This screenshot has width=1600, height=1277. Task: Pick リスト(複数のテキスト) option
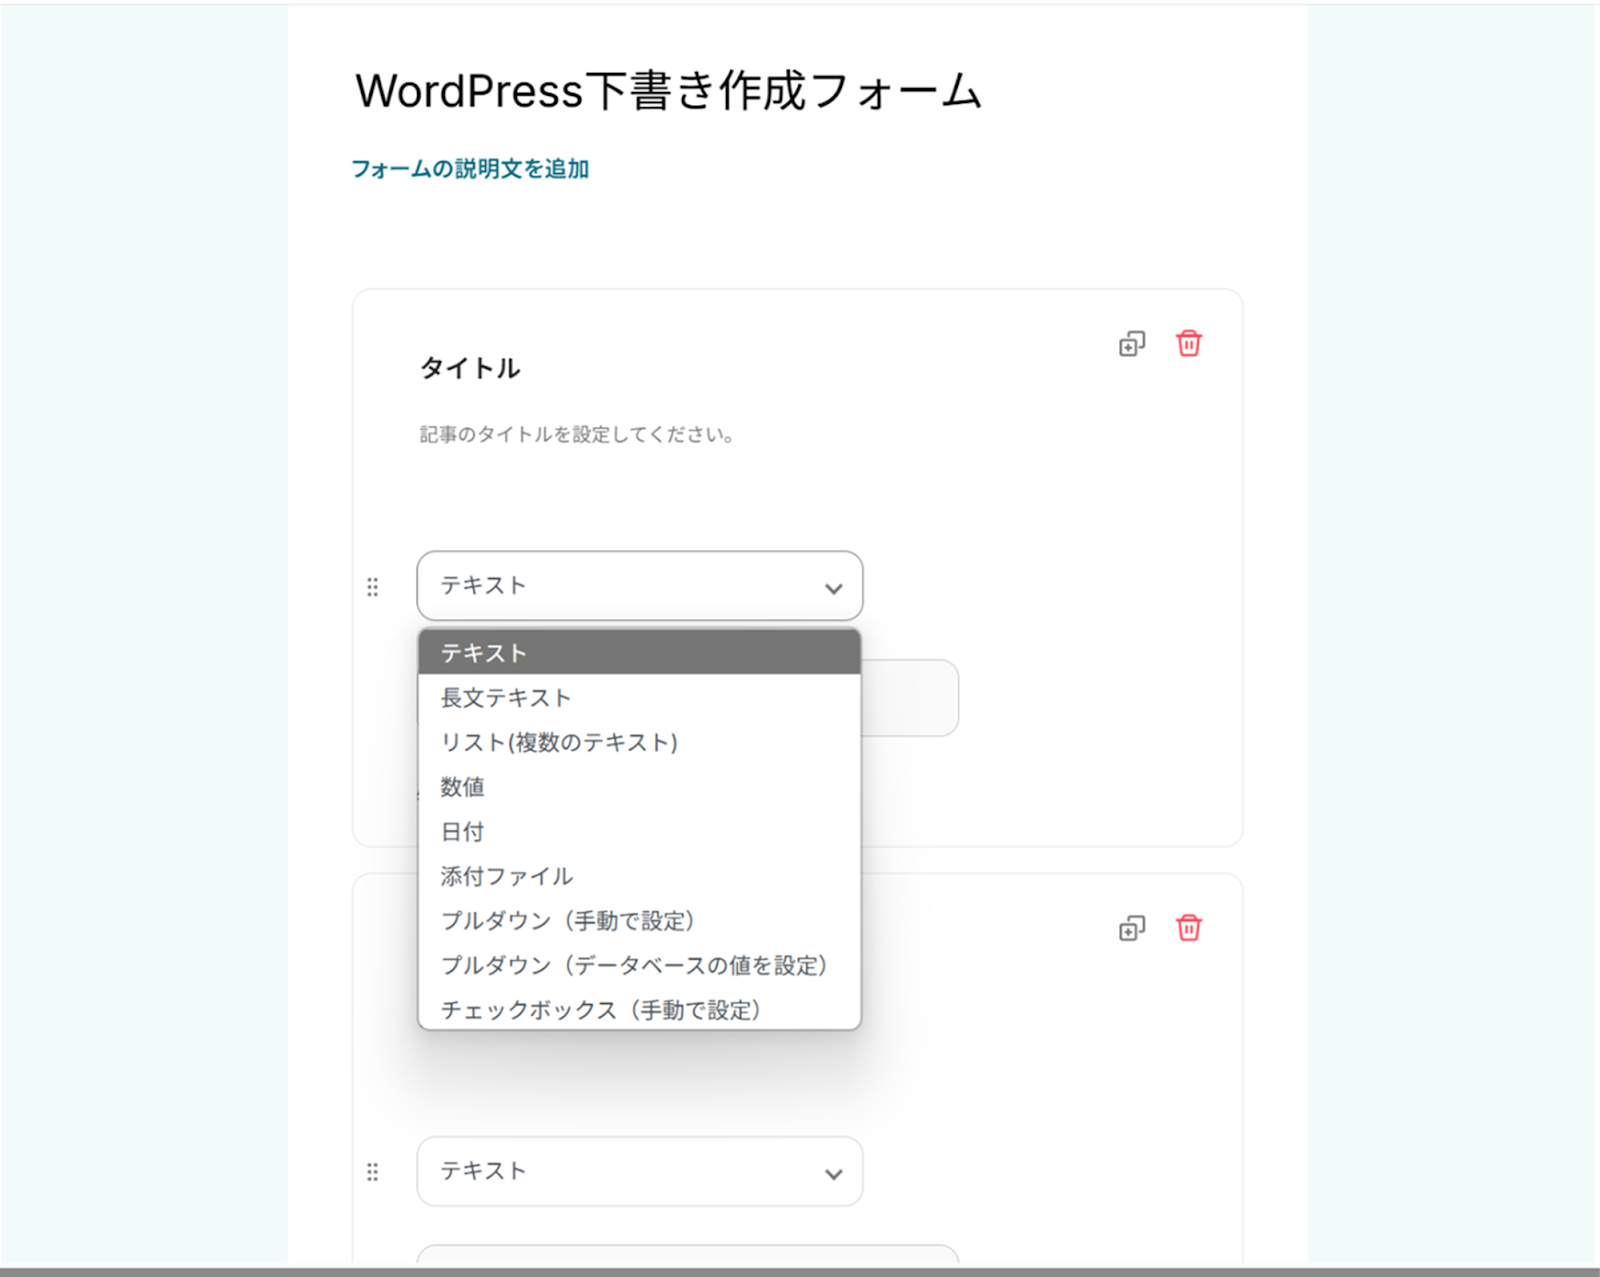click(640, 742)
